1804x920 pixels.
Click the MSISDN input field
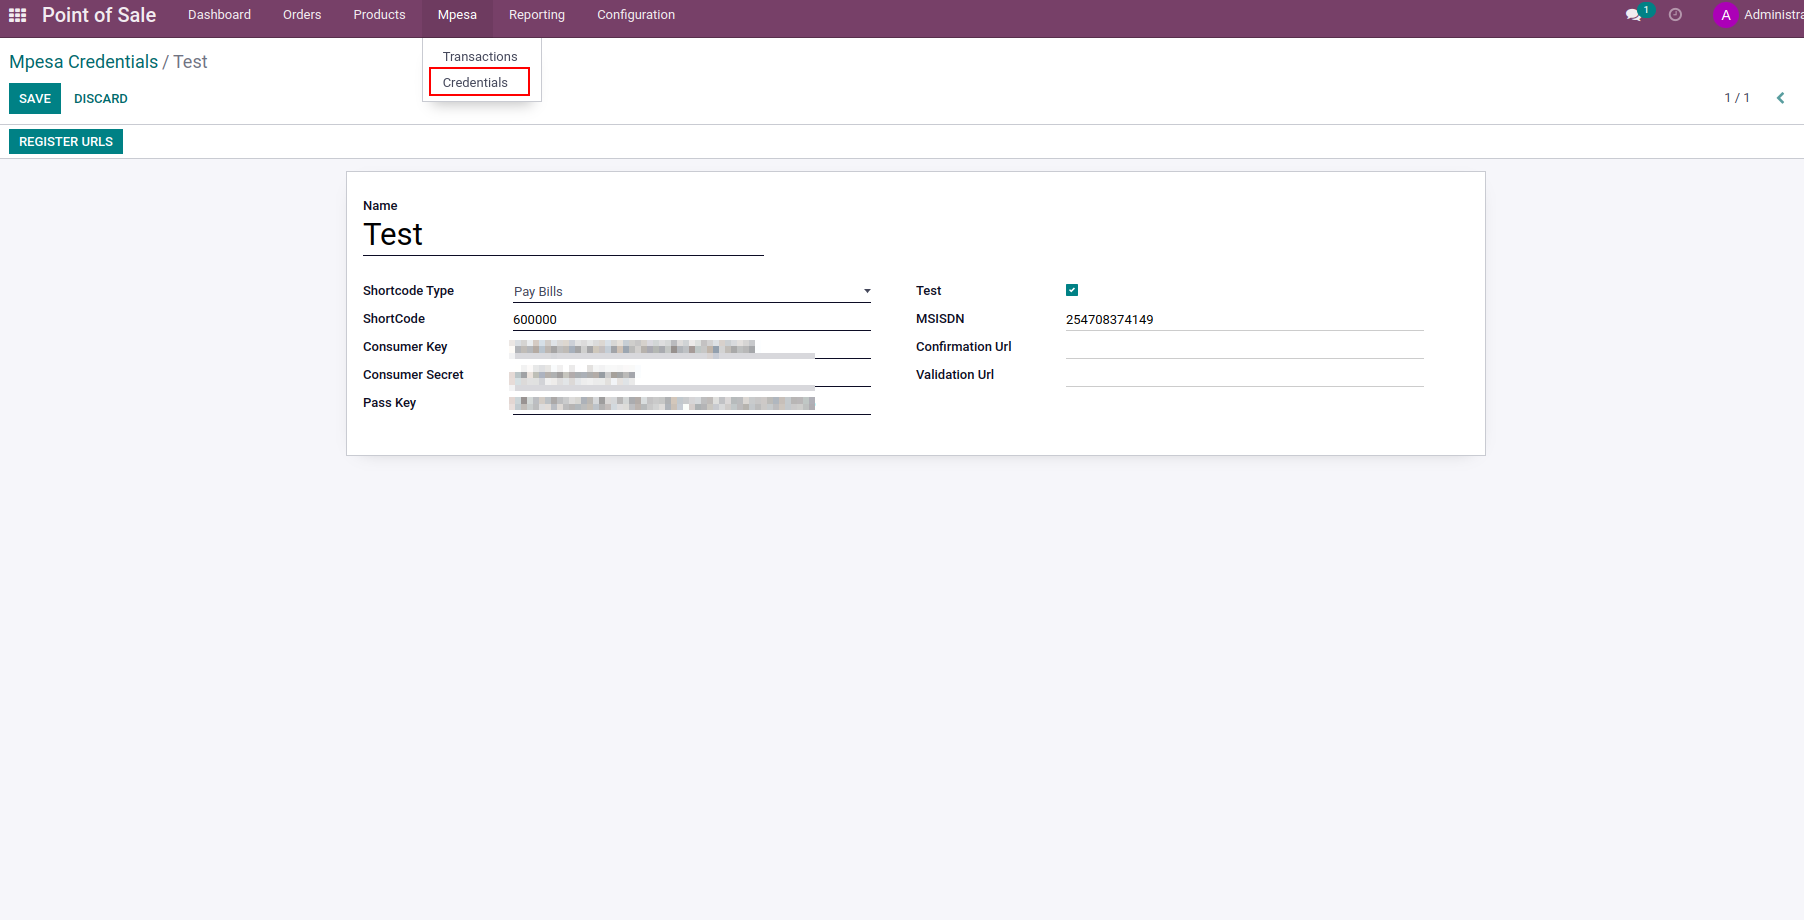click(1244, 320)
